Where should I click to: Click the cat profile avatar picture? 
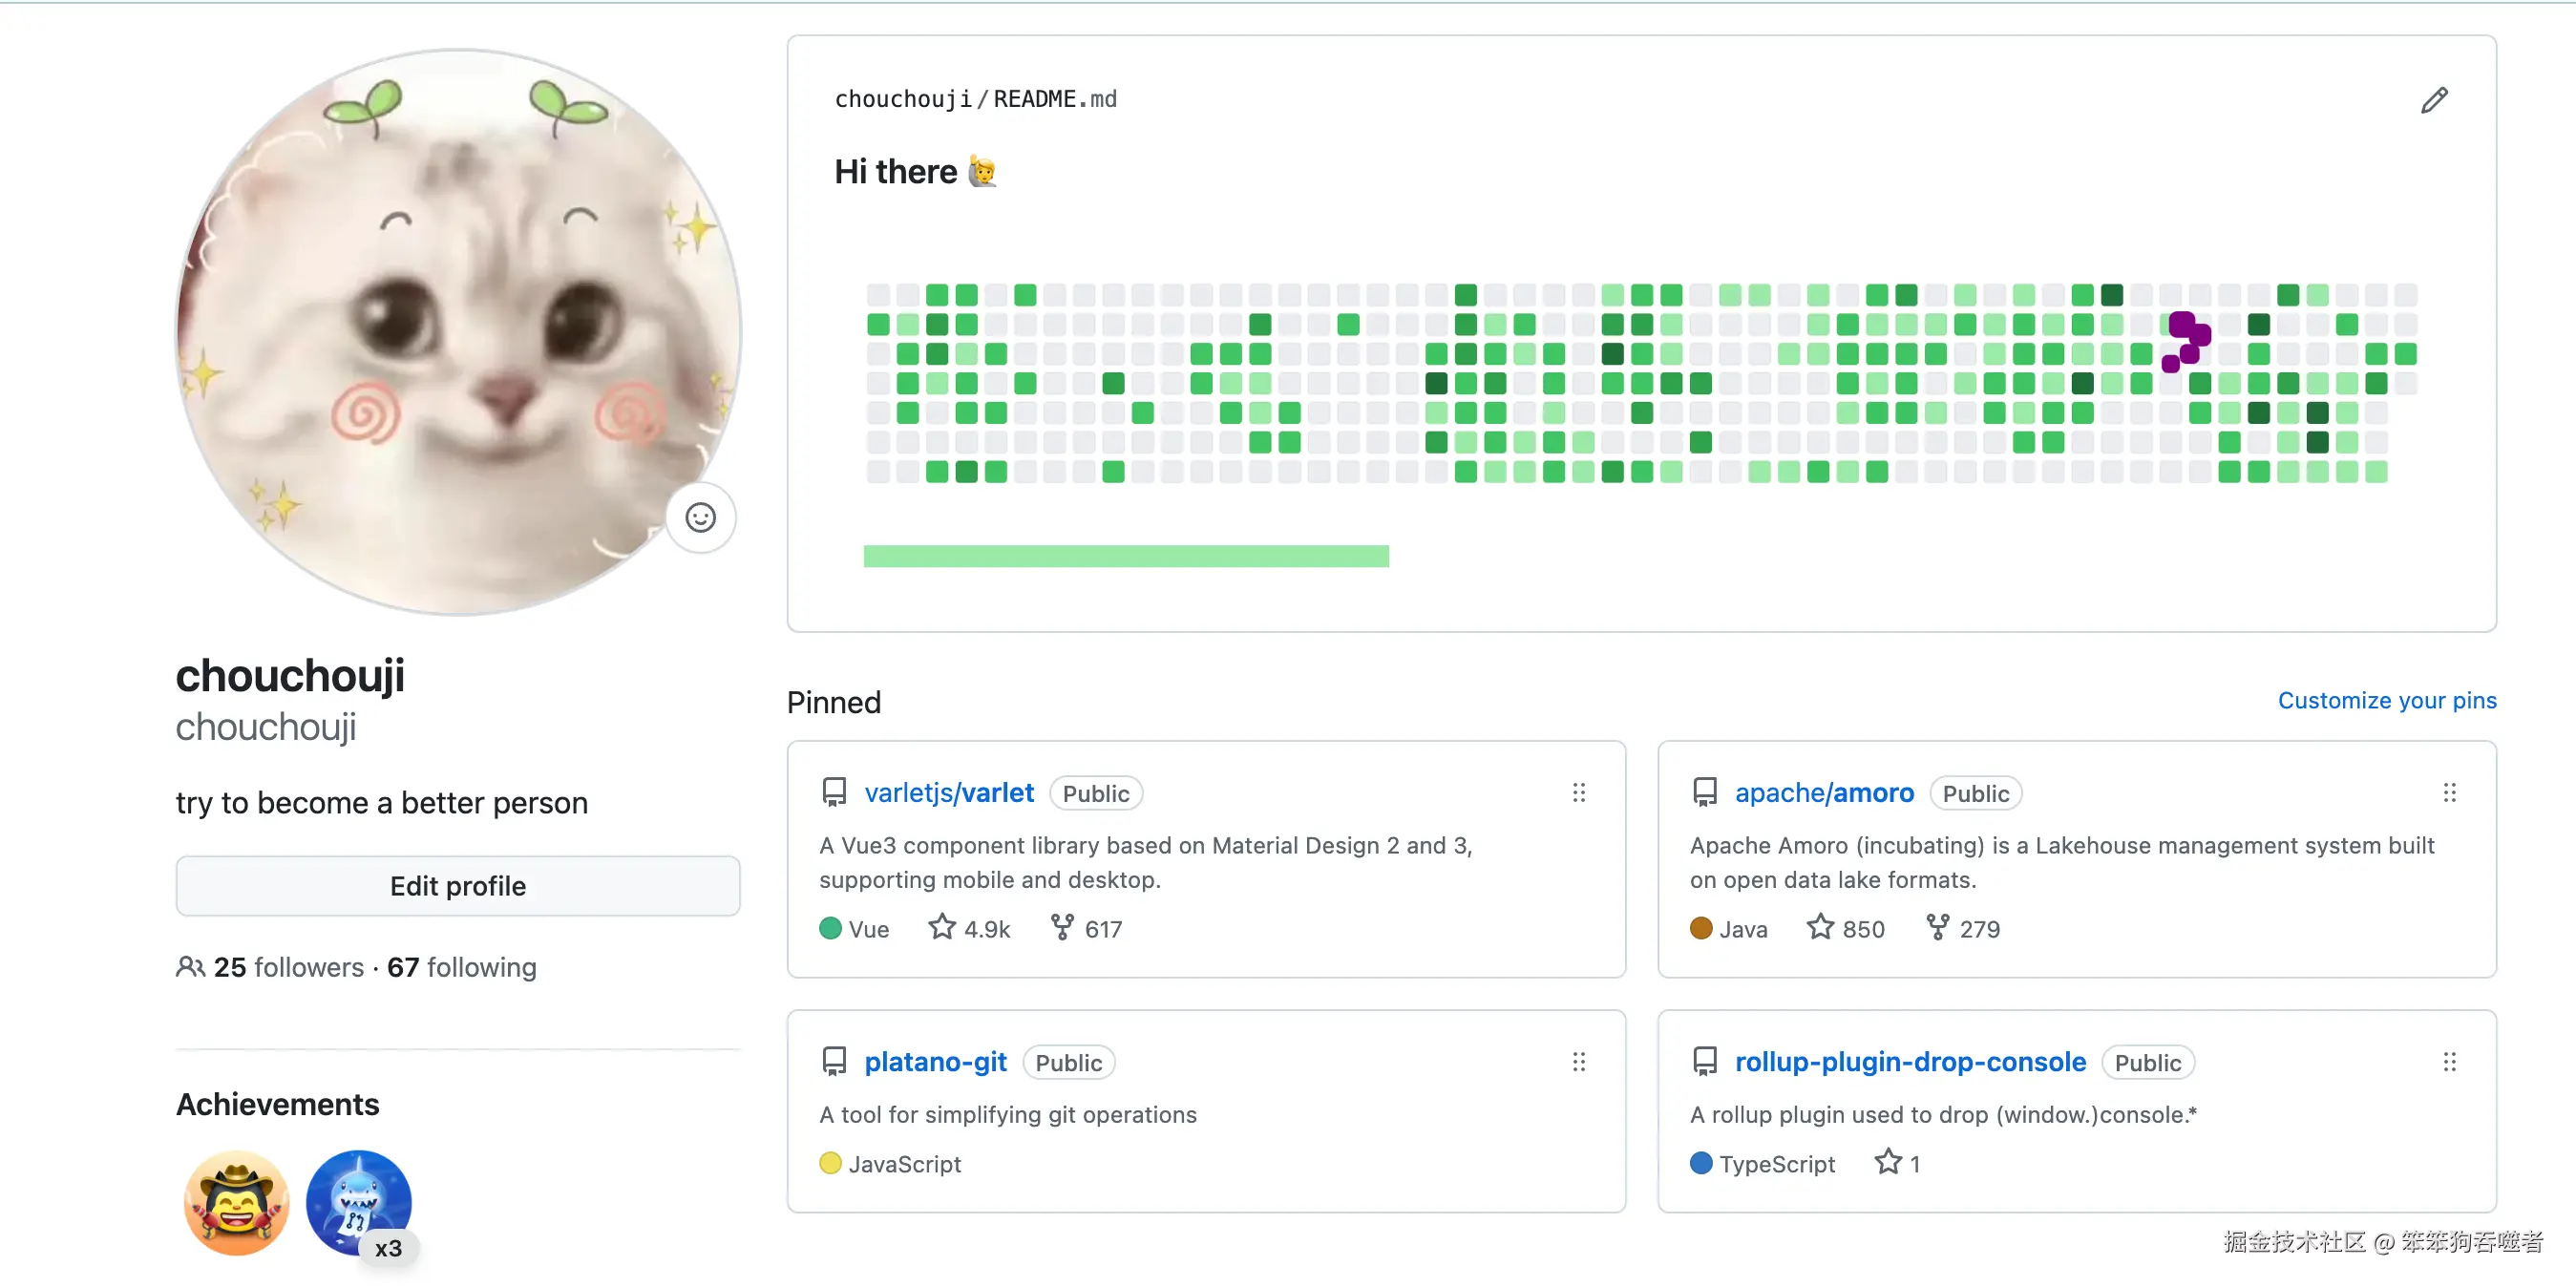(458, 332)
